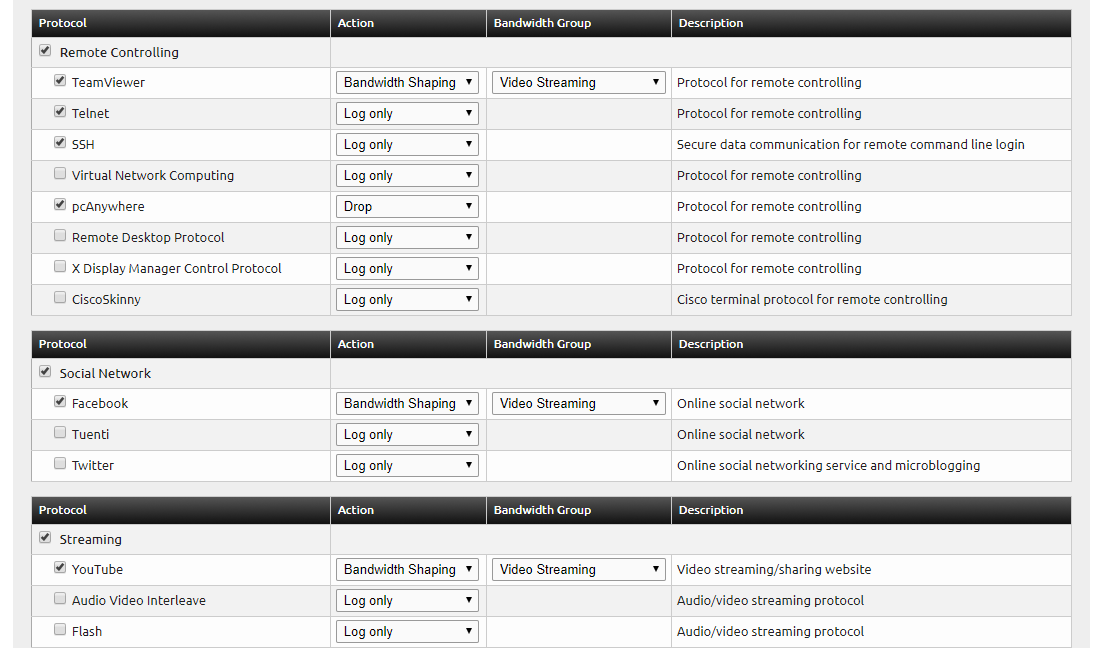Open the Twitter action dropdown
The image size is (1103, 648).
(407, 465)
